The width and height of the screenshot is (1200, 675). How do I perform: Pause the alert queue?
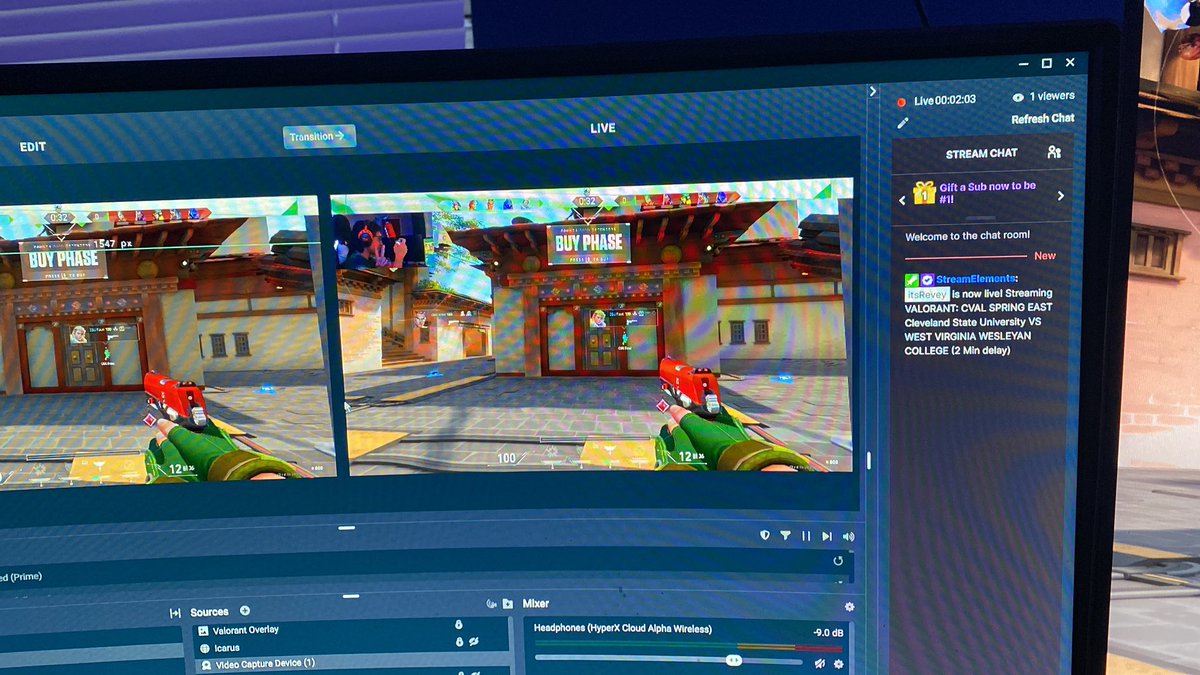(x=806, y=536)
